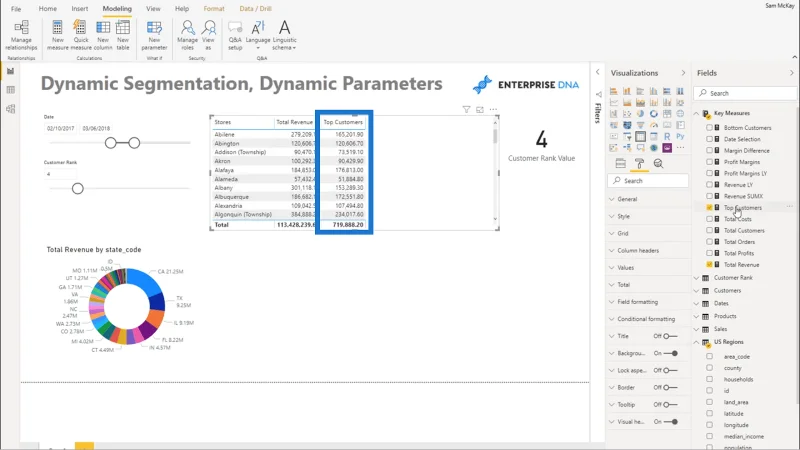Enable Focus mode on the table visual
The height and width of the screenshot is (450, 800).
480,109
